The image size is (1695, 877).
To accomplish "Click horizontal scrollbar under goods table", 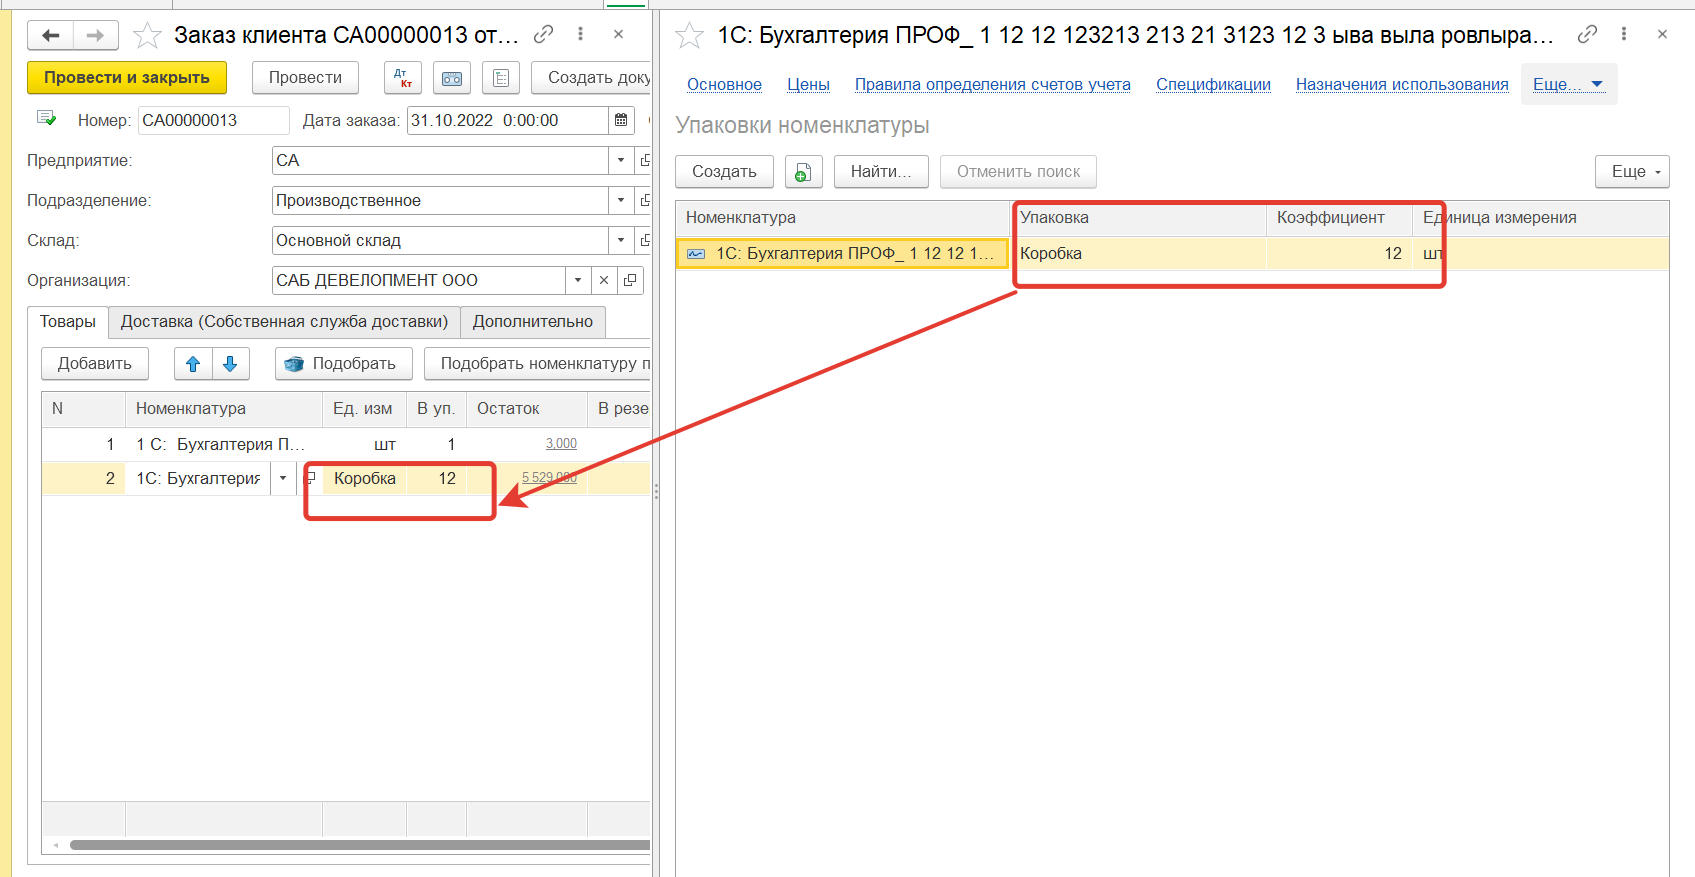I will [360, 845].
